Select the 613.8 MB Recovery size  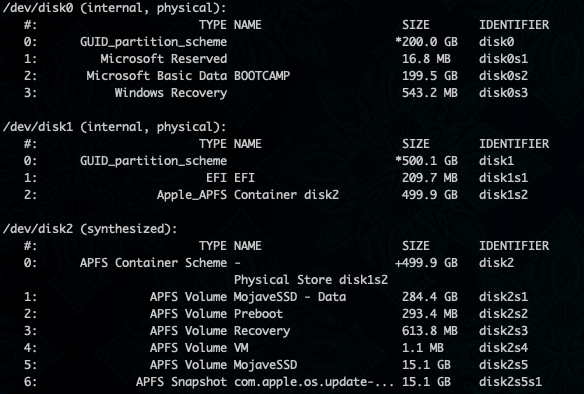coord(429,331)
